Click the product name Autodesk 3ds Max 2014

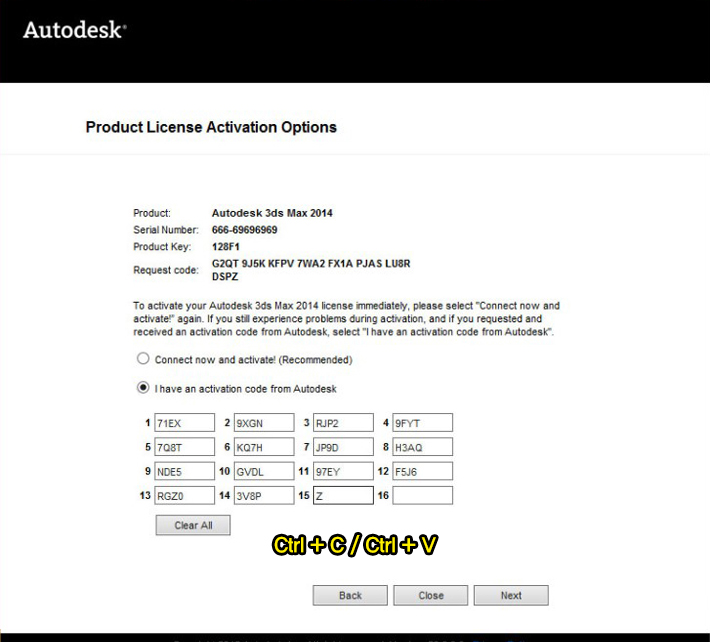(x=272, y=213)
